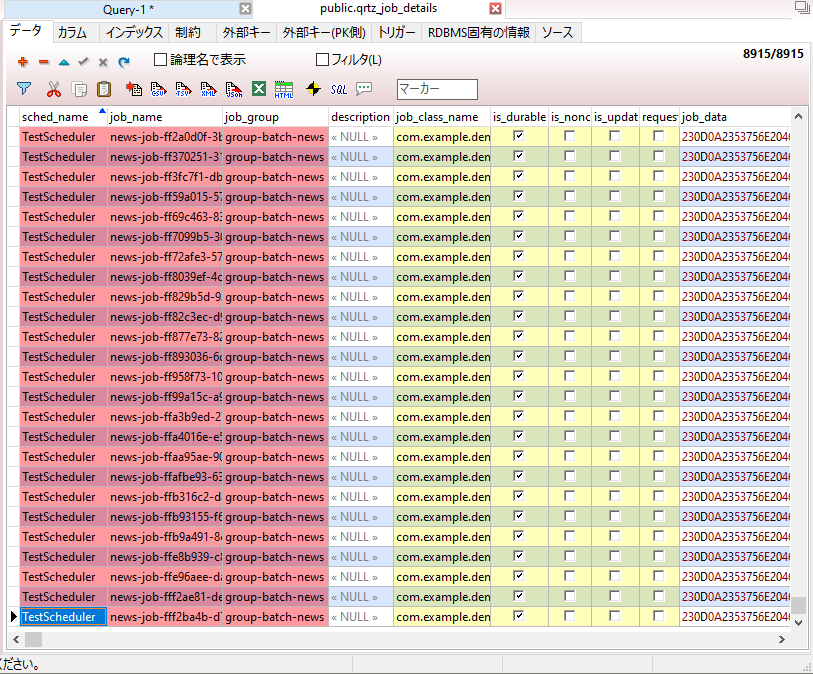Click the add row plus button
813x674 pixels.
click(x=22, y=62)
